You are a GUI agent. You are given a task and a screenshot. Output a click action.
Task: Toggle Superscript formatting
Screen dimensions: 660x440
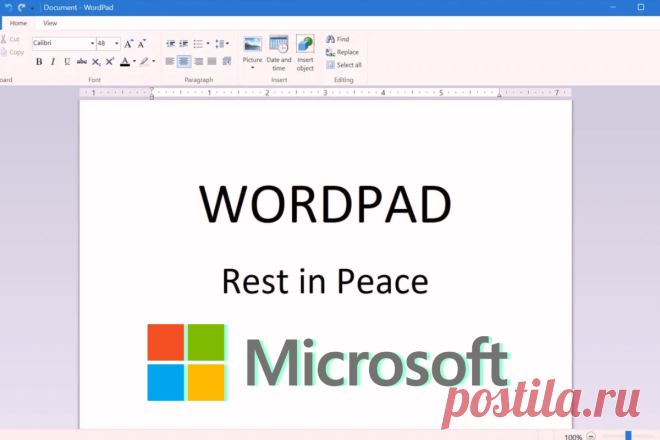[x=110, y=61]
